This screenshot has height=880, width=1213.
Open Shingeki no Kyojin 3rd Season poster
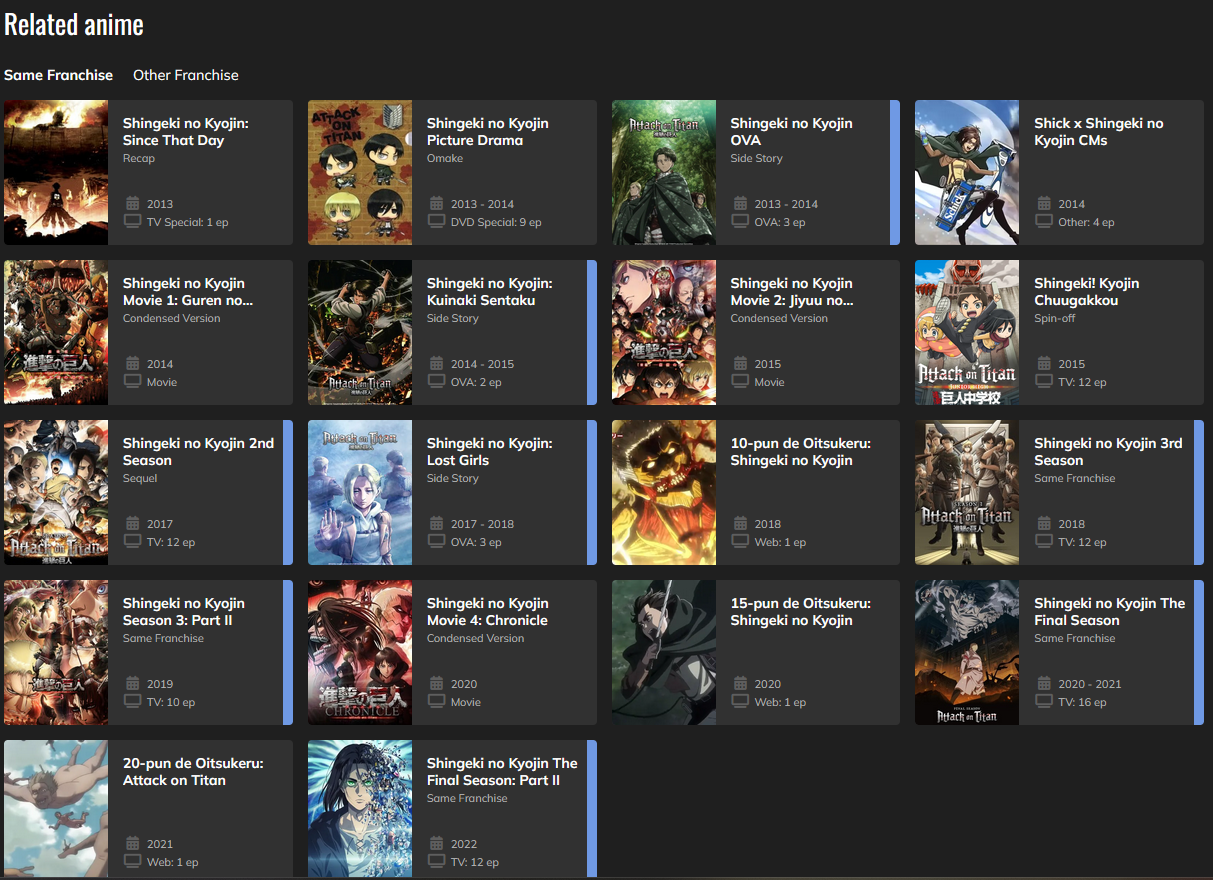(967, 492)
